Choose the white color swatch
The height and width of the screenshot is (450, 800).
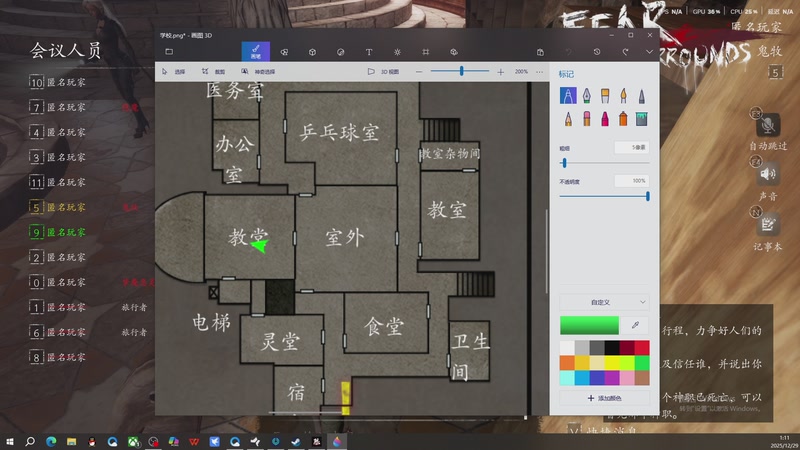click(x=567, y=348)
